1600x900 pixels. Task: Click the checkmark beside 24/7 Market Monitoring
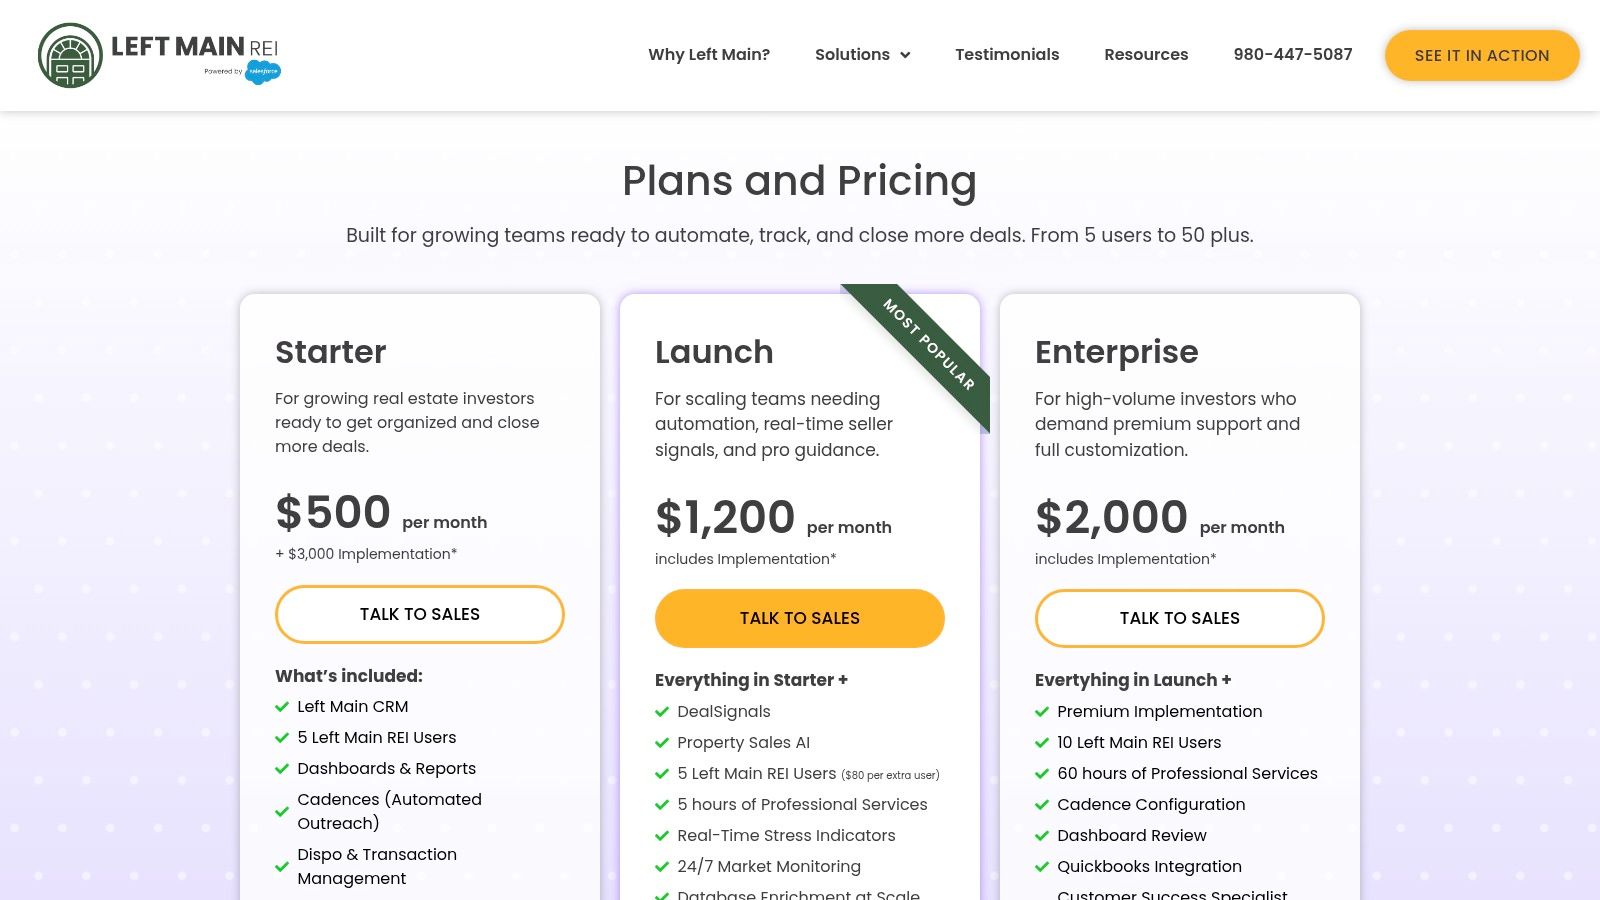click(662, 867)
